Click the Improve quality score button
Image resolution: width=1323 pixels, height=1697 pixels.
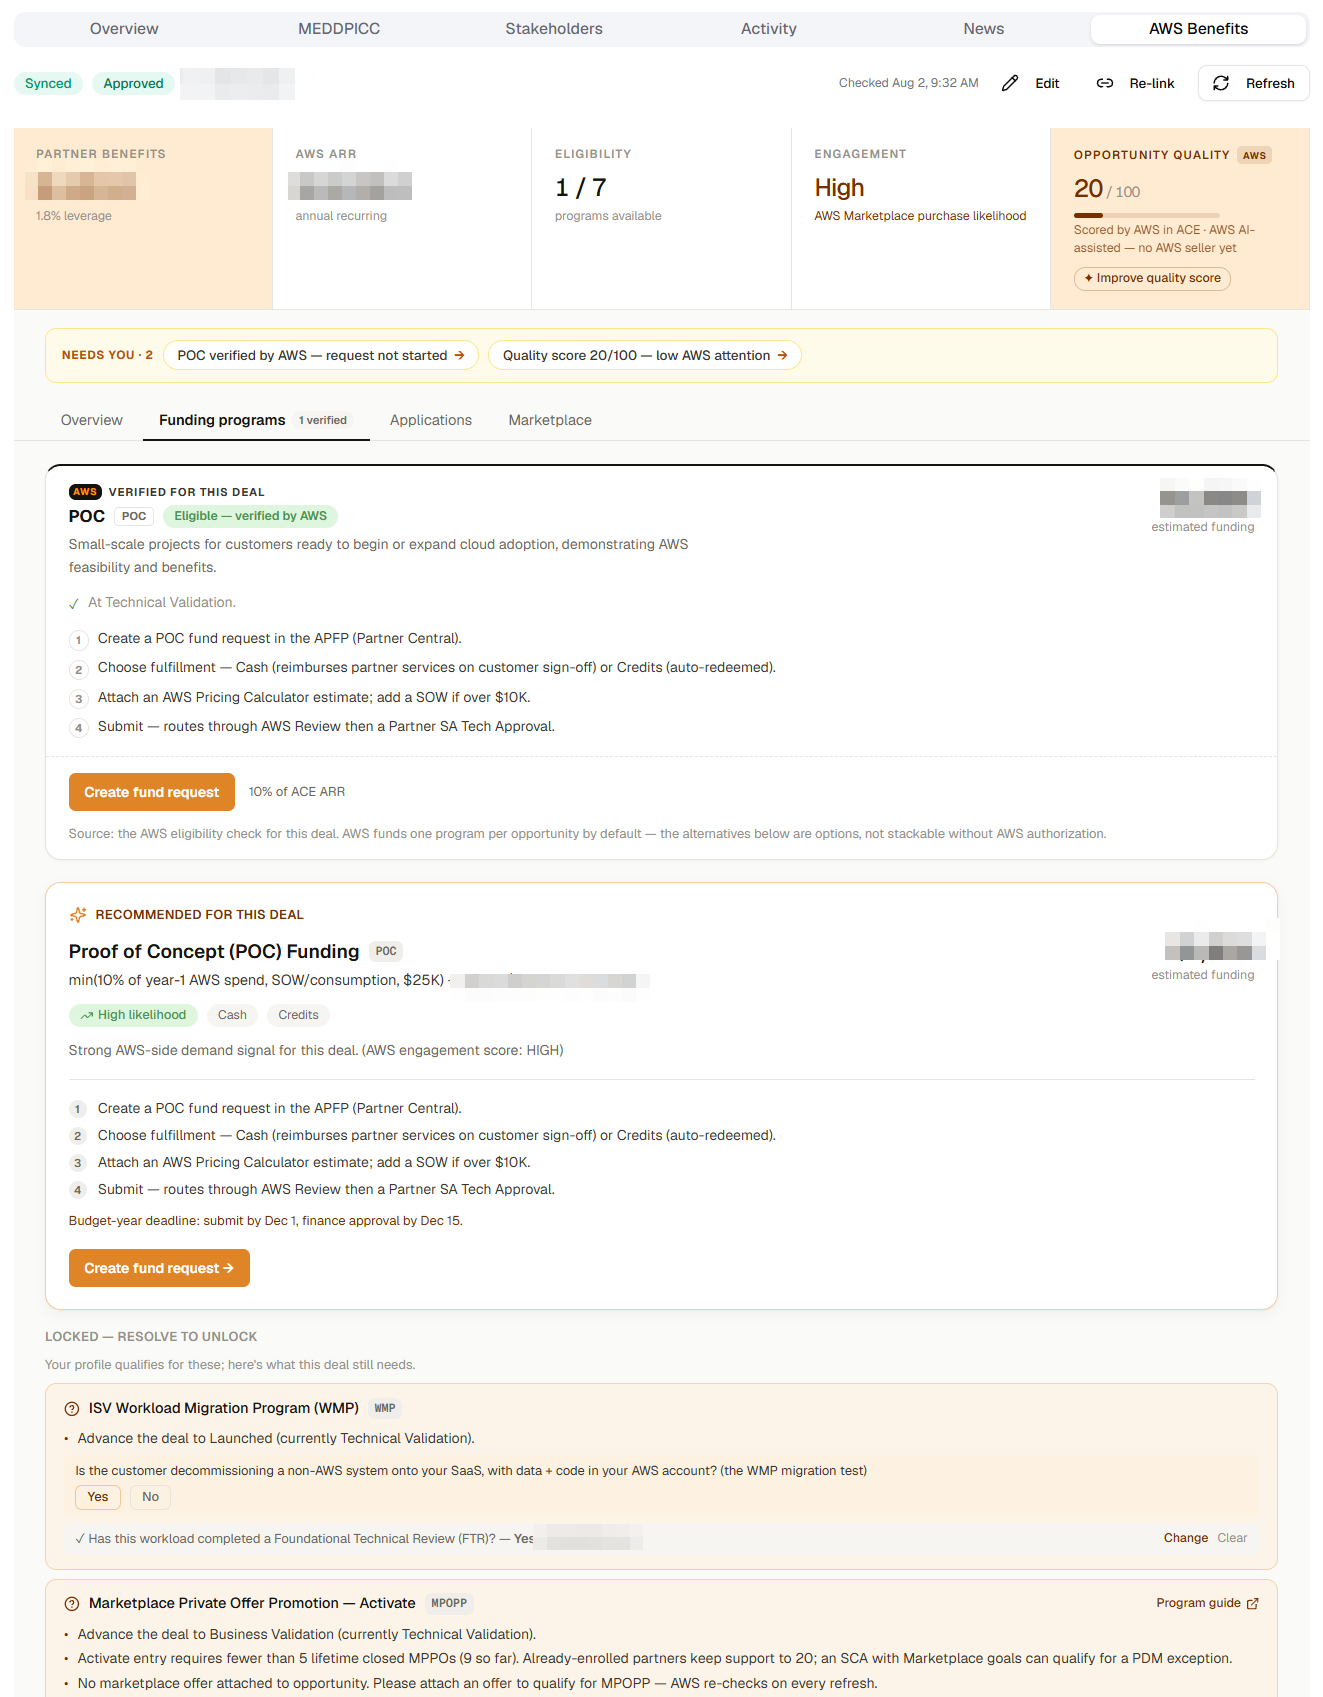(x=1152, y=278)
